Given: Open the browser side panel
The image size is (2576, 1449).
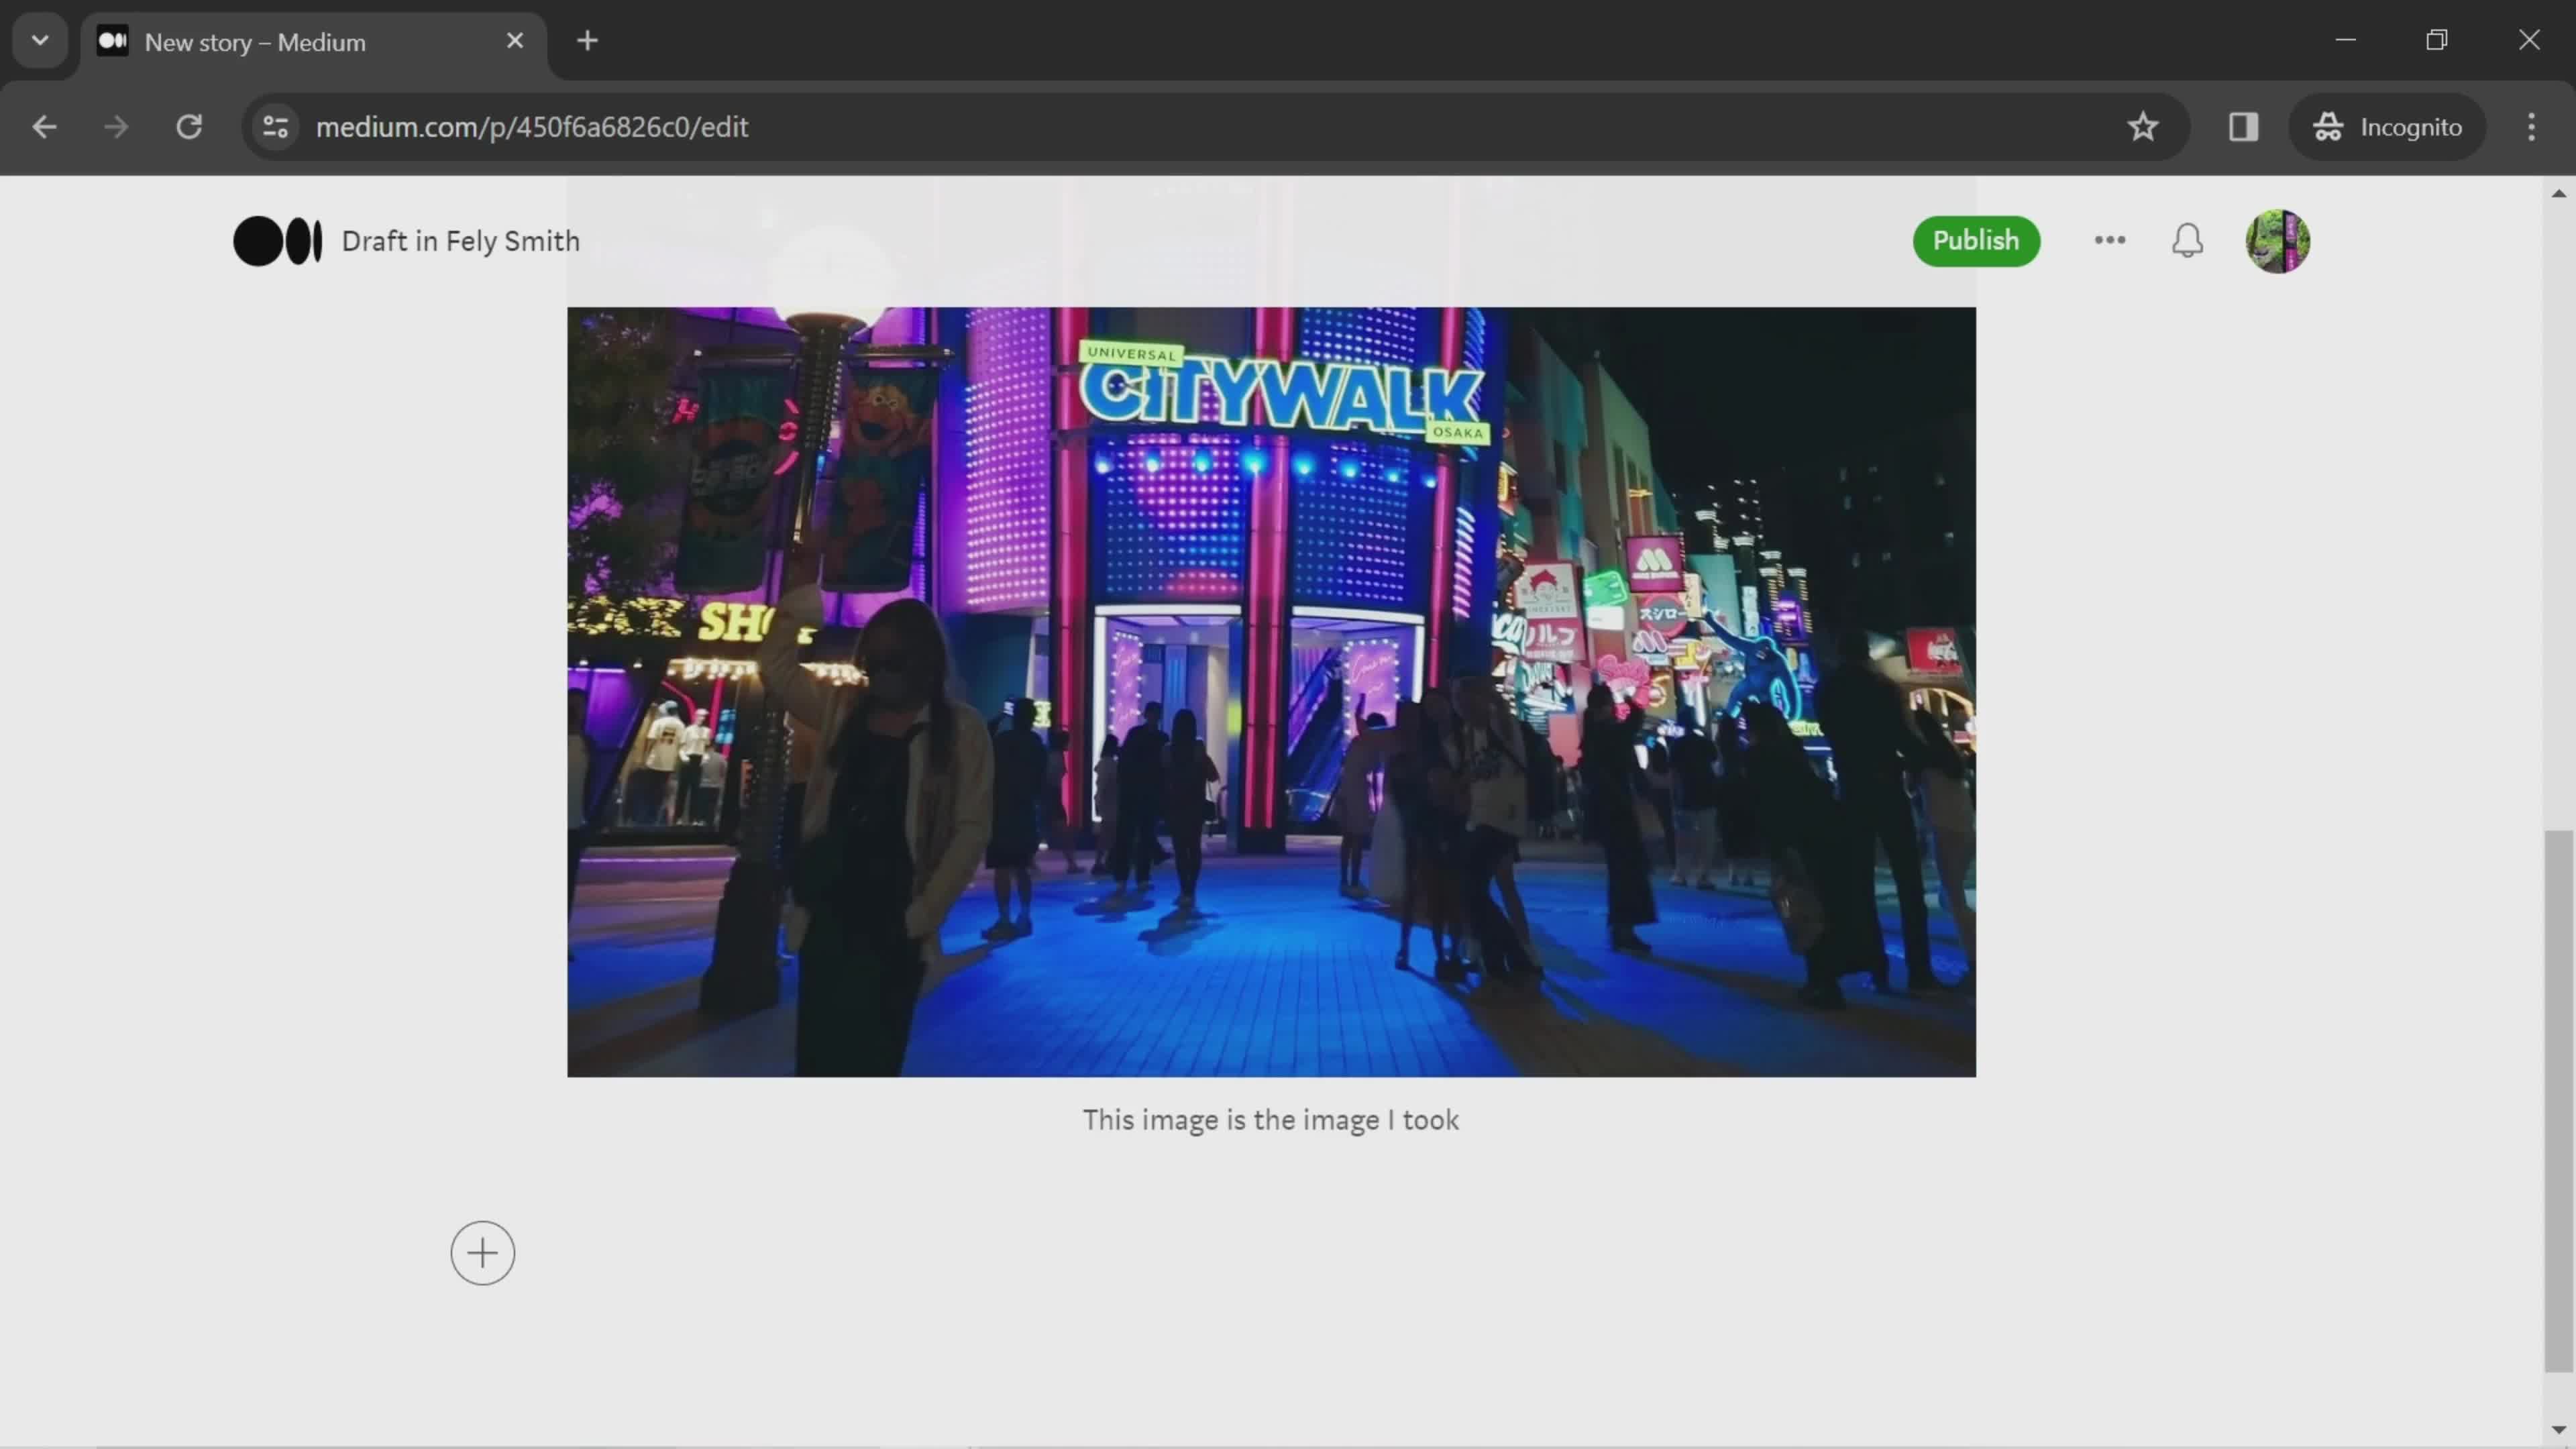Looking at the screenshot, I should click(x=2243, y=127).
